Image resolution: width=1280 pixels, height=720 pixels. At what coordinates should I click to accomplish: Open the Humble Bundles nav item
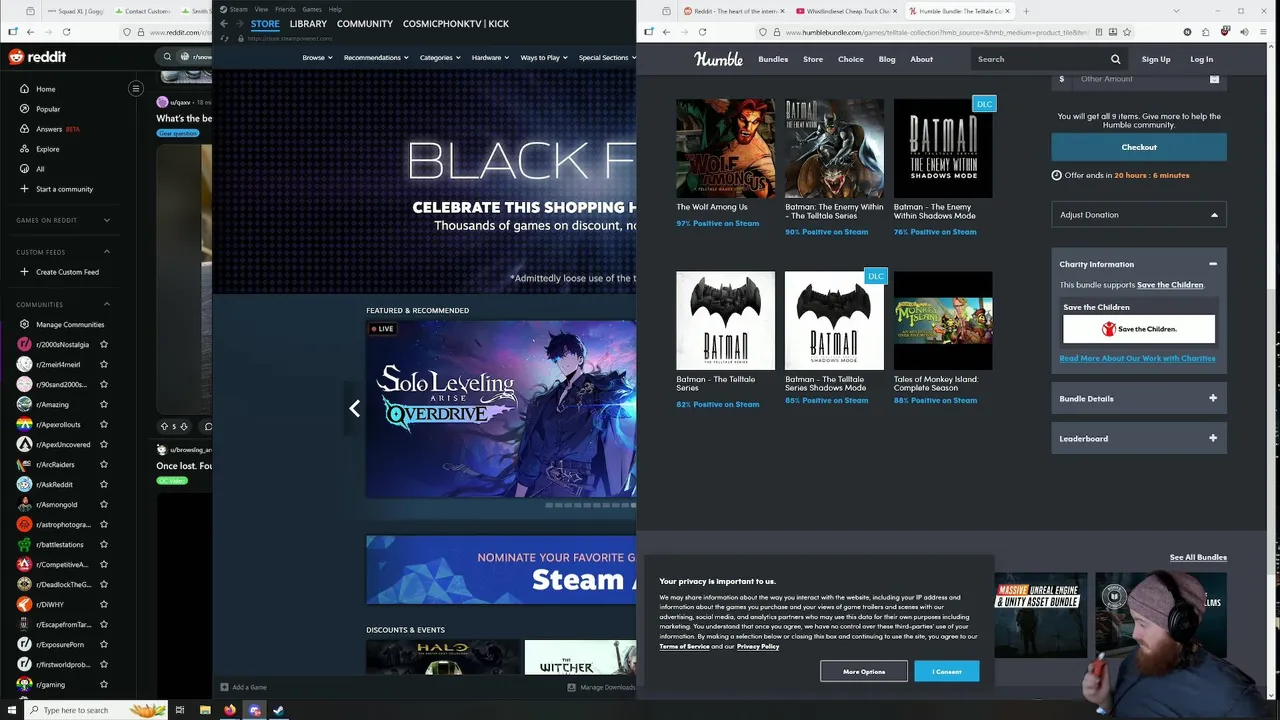click(773, 59)
